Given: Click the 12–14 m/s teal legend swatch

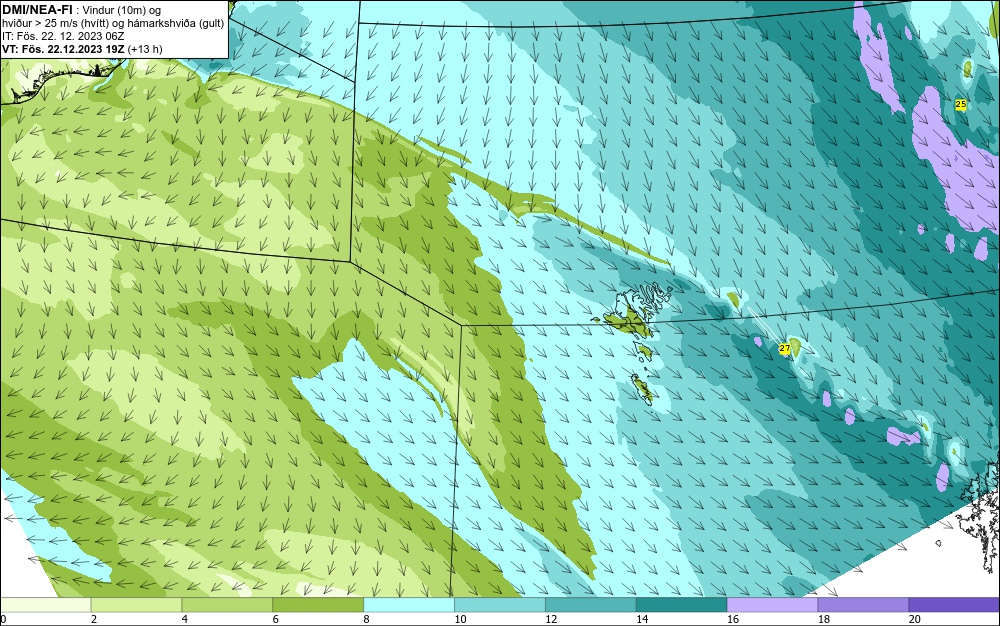Looking at the screenshot, I should pos(591,605).
